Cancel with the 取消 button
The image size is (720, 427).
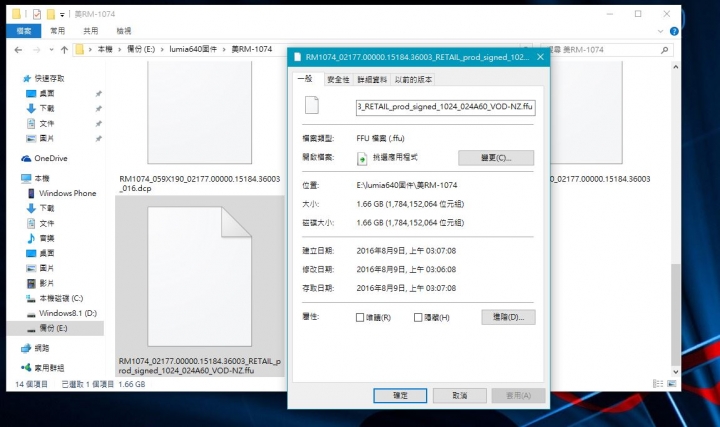point(460,395)
